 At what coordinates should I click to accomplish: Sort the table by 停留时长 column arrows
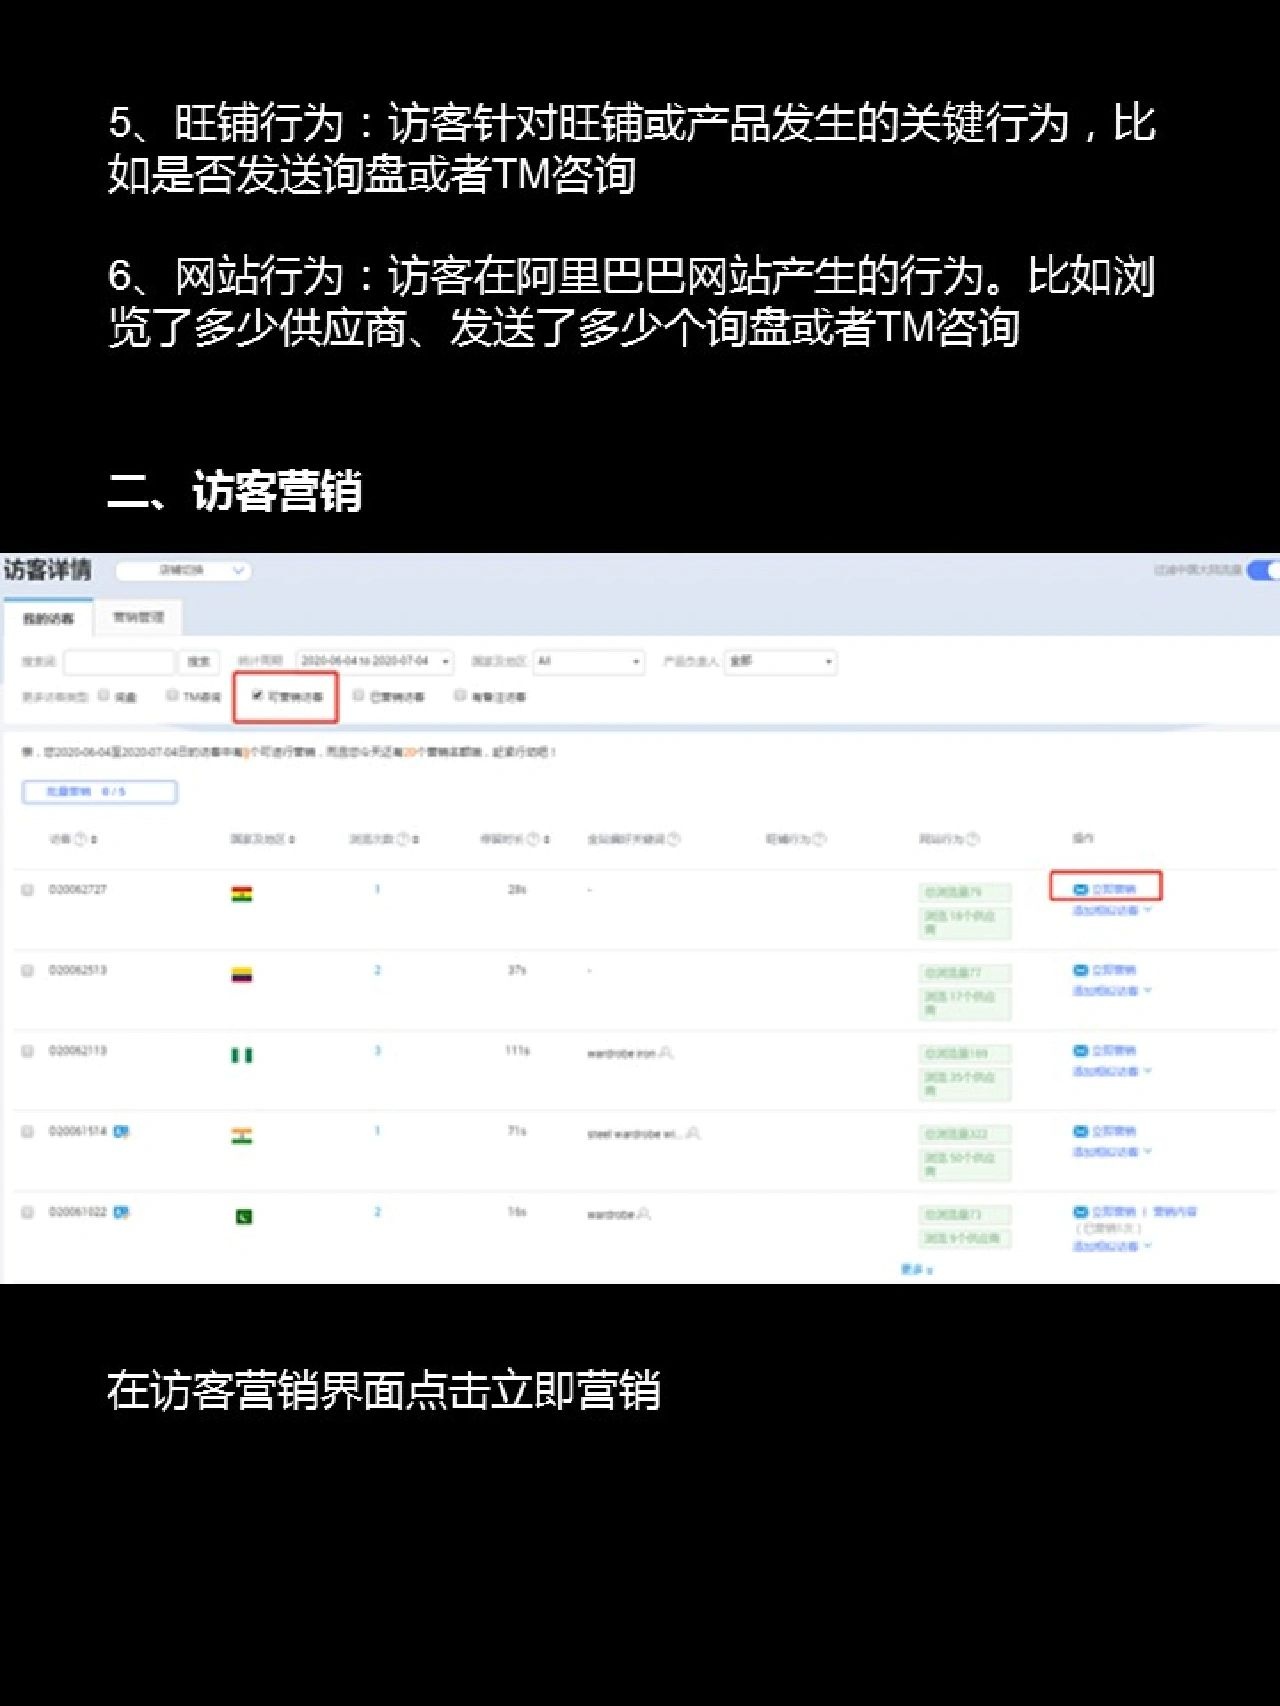(547, 839)
